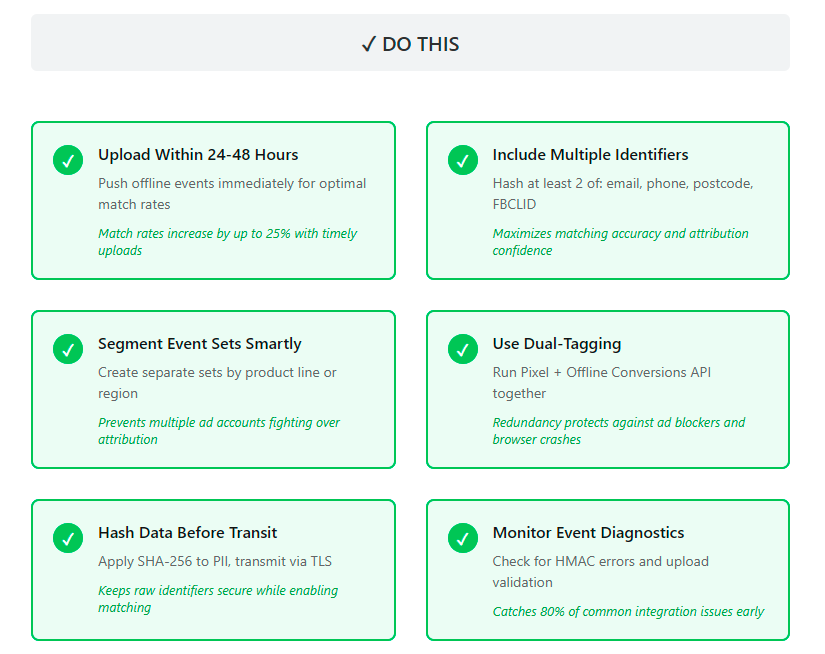Click the DO THIS header banner
The image size is (825, 654).
410,43
